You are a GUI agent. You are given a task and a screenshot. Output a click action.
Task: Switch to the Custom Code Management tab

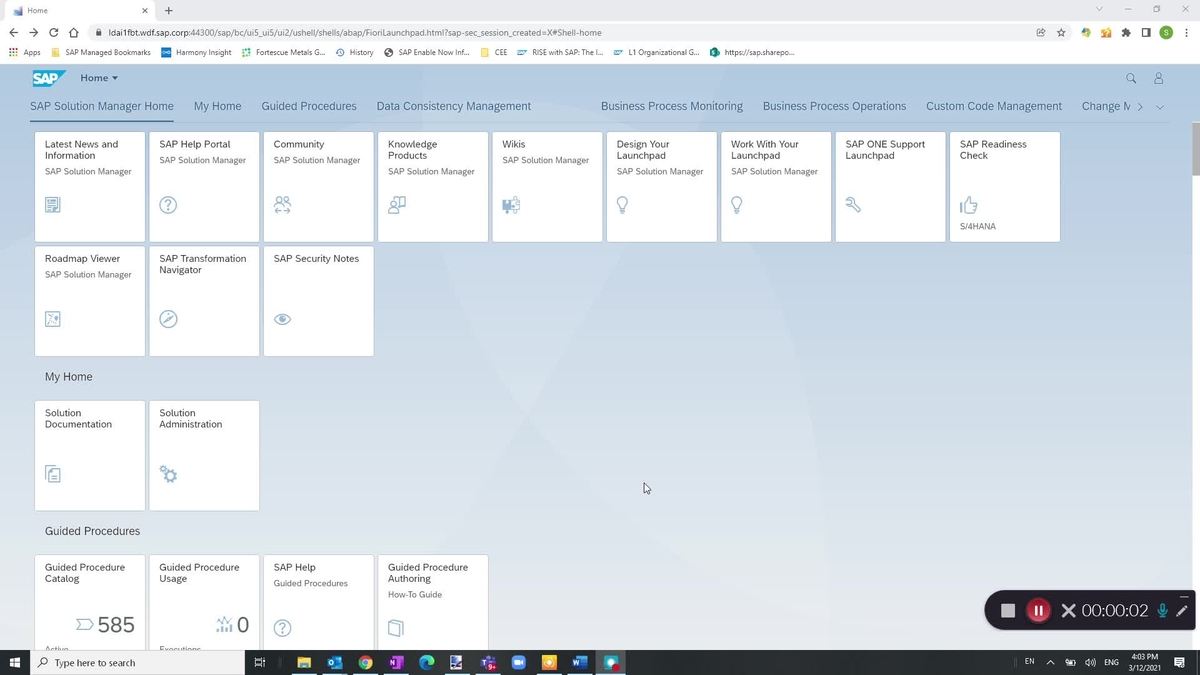click(x=994, y=106)
